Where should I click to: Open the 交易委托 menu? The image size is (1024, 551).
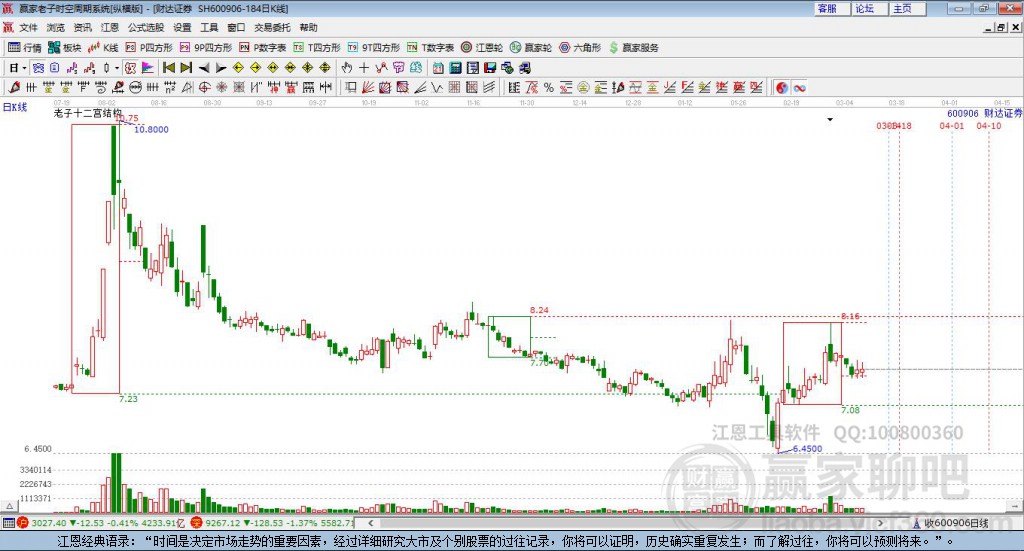[x=272, y=27]
